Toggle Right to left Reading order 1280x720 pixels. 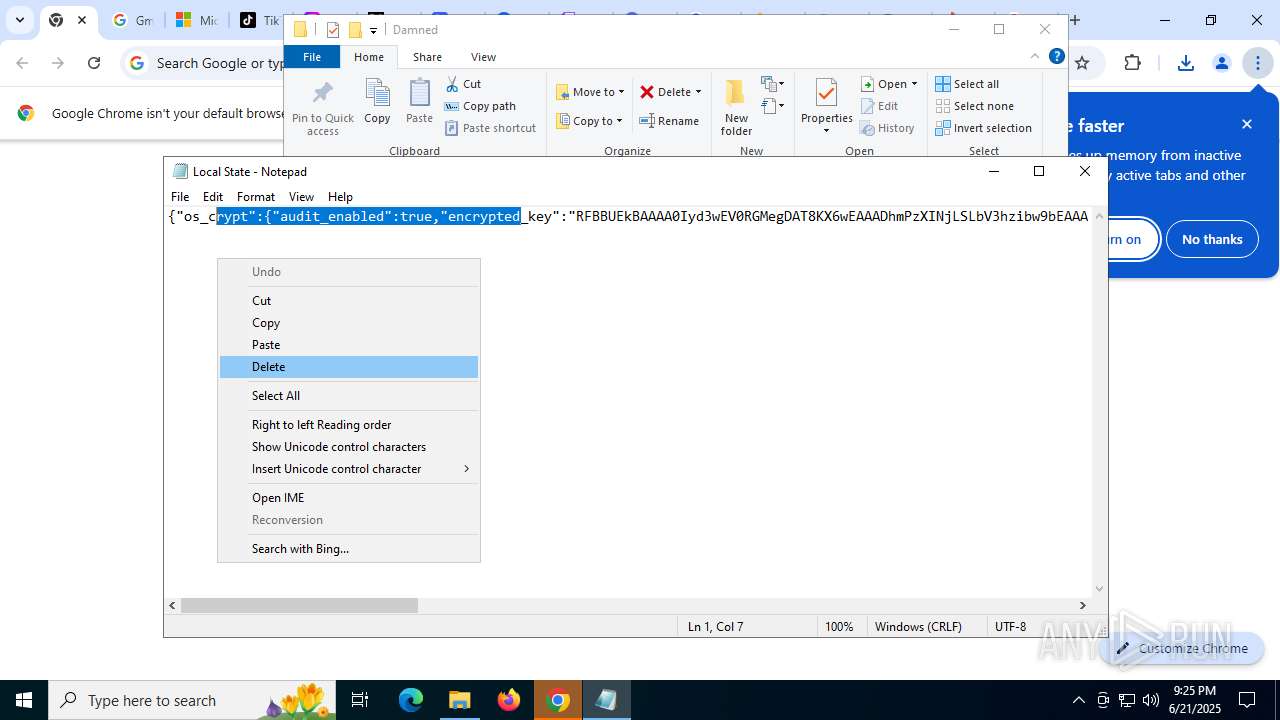(x=348, y=425)
